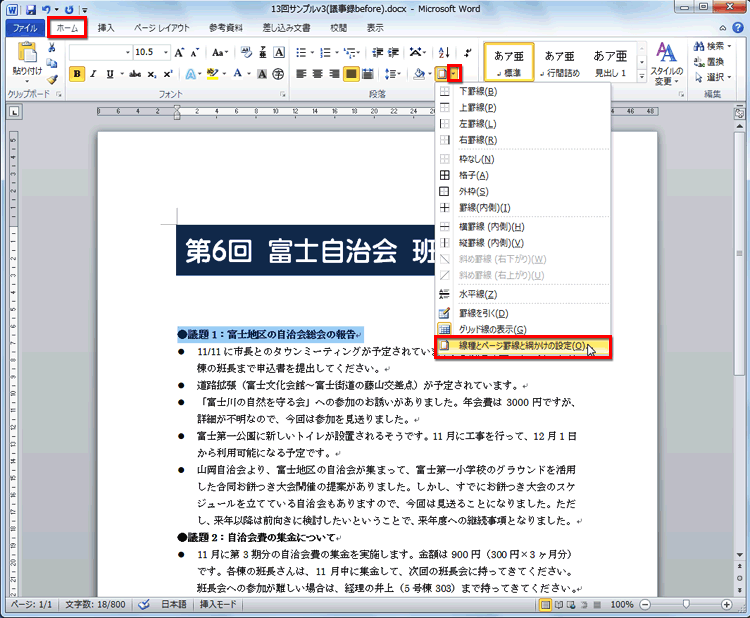The height and width of the screenshot is (618, 750).
Task: Click the tab selector box left of ruler
Action: point(14,112)
